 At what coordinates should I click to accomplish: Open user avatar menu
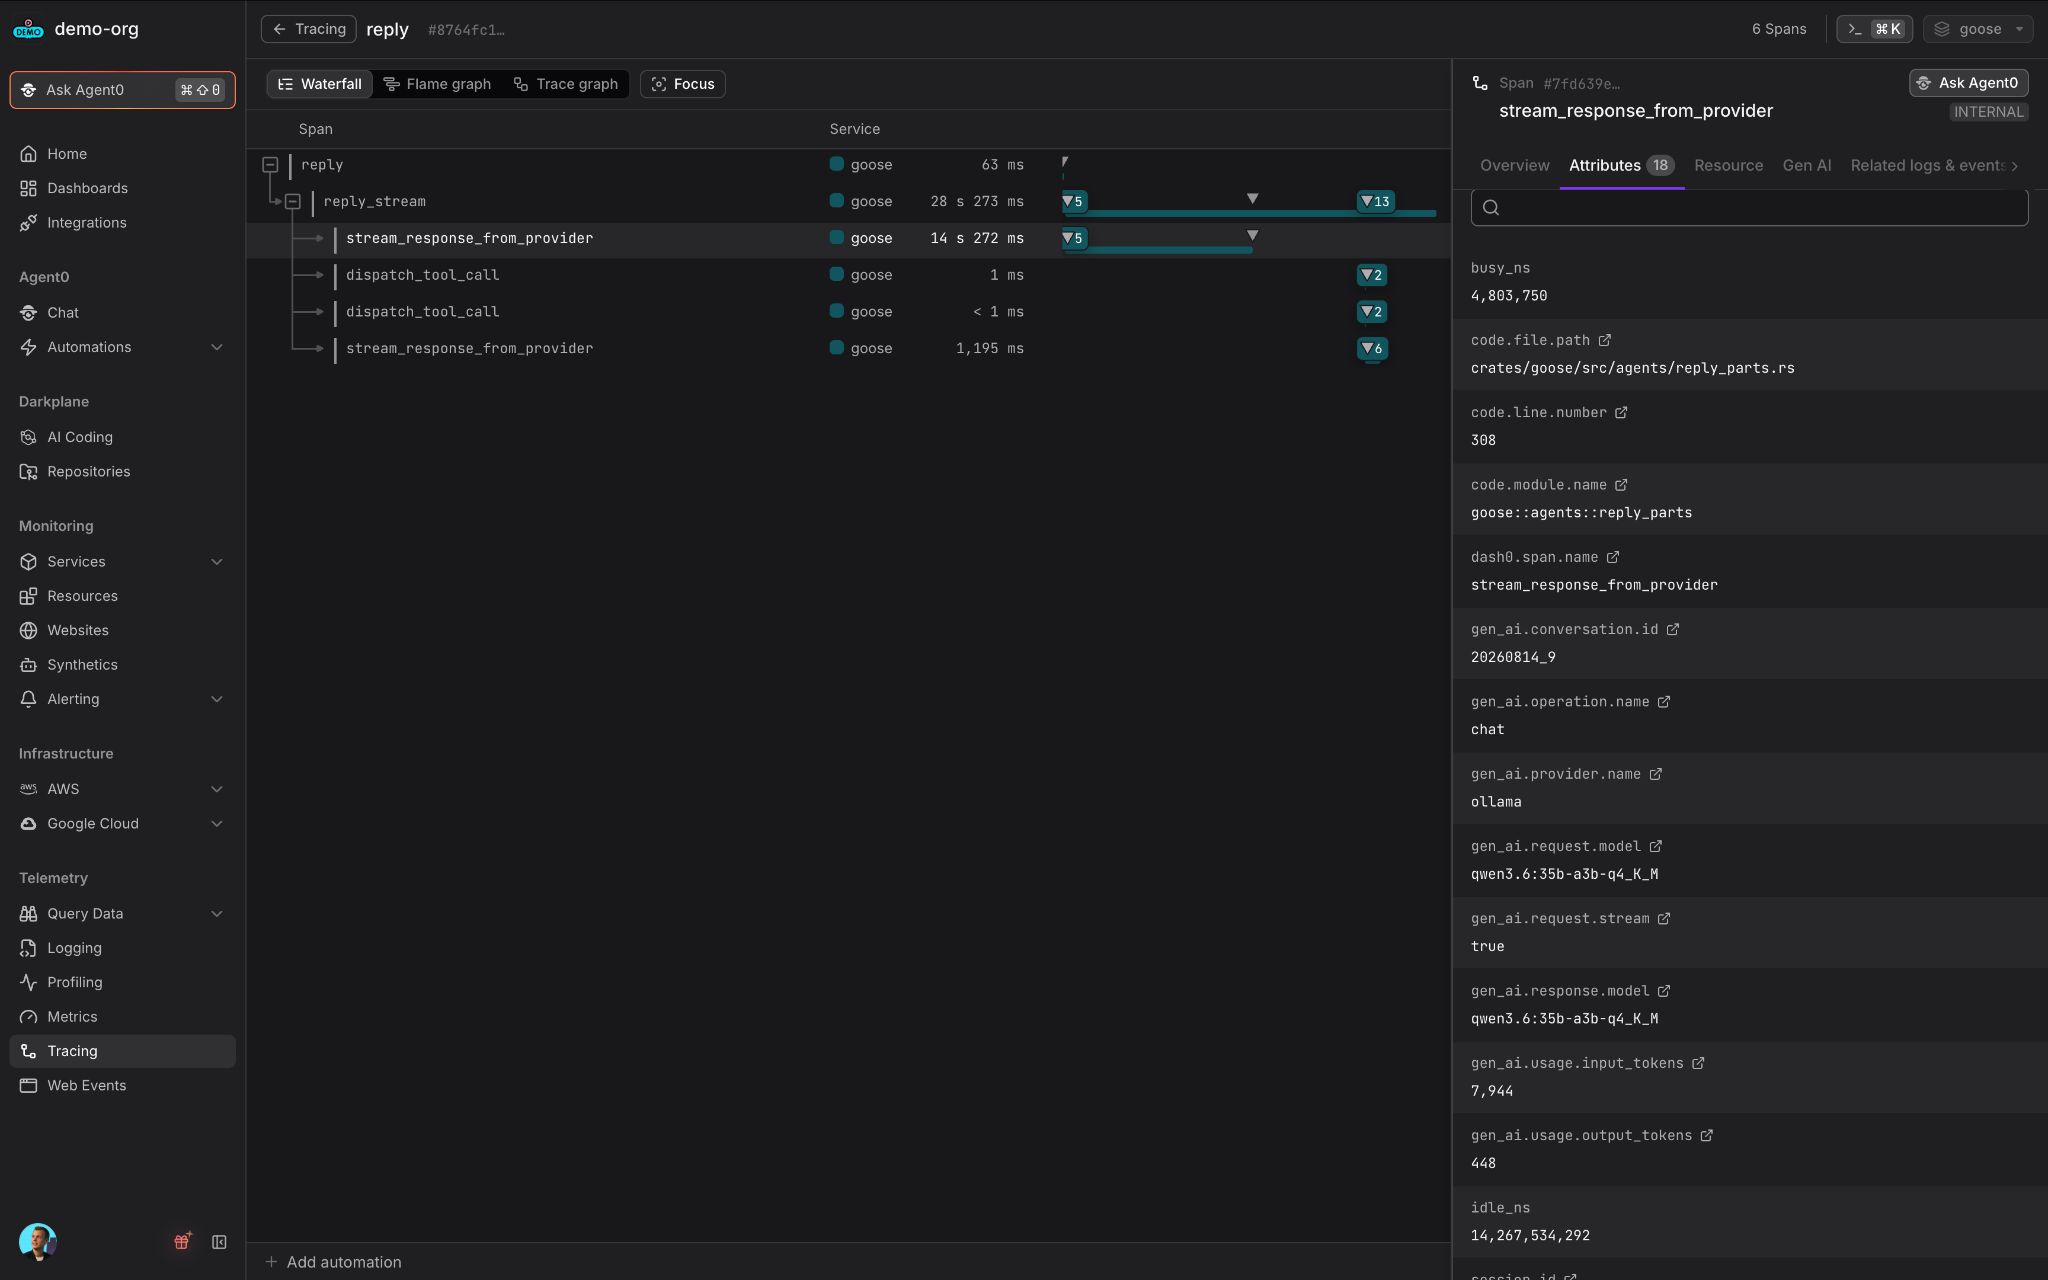(38, 1242)
